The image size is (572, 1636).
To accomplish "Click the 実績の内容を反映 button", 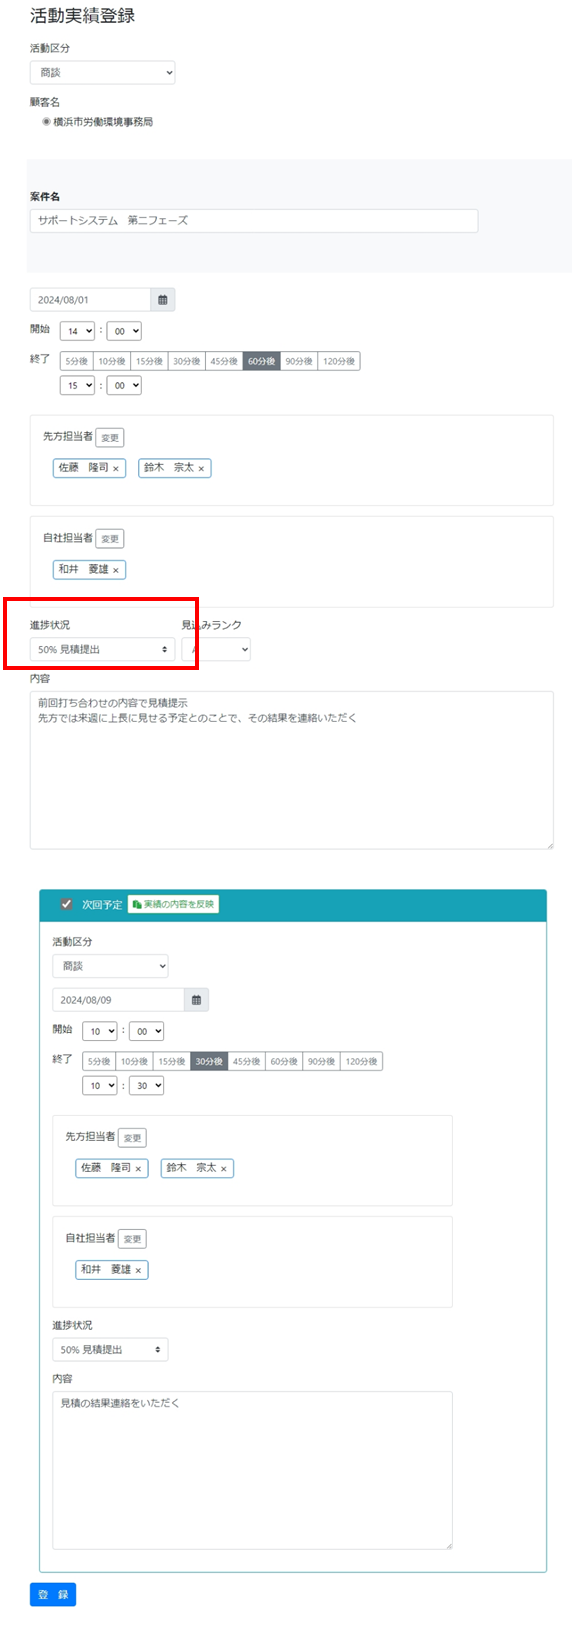I will (x=173, y=904).
